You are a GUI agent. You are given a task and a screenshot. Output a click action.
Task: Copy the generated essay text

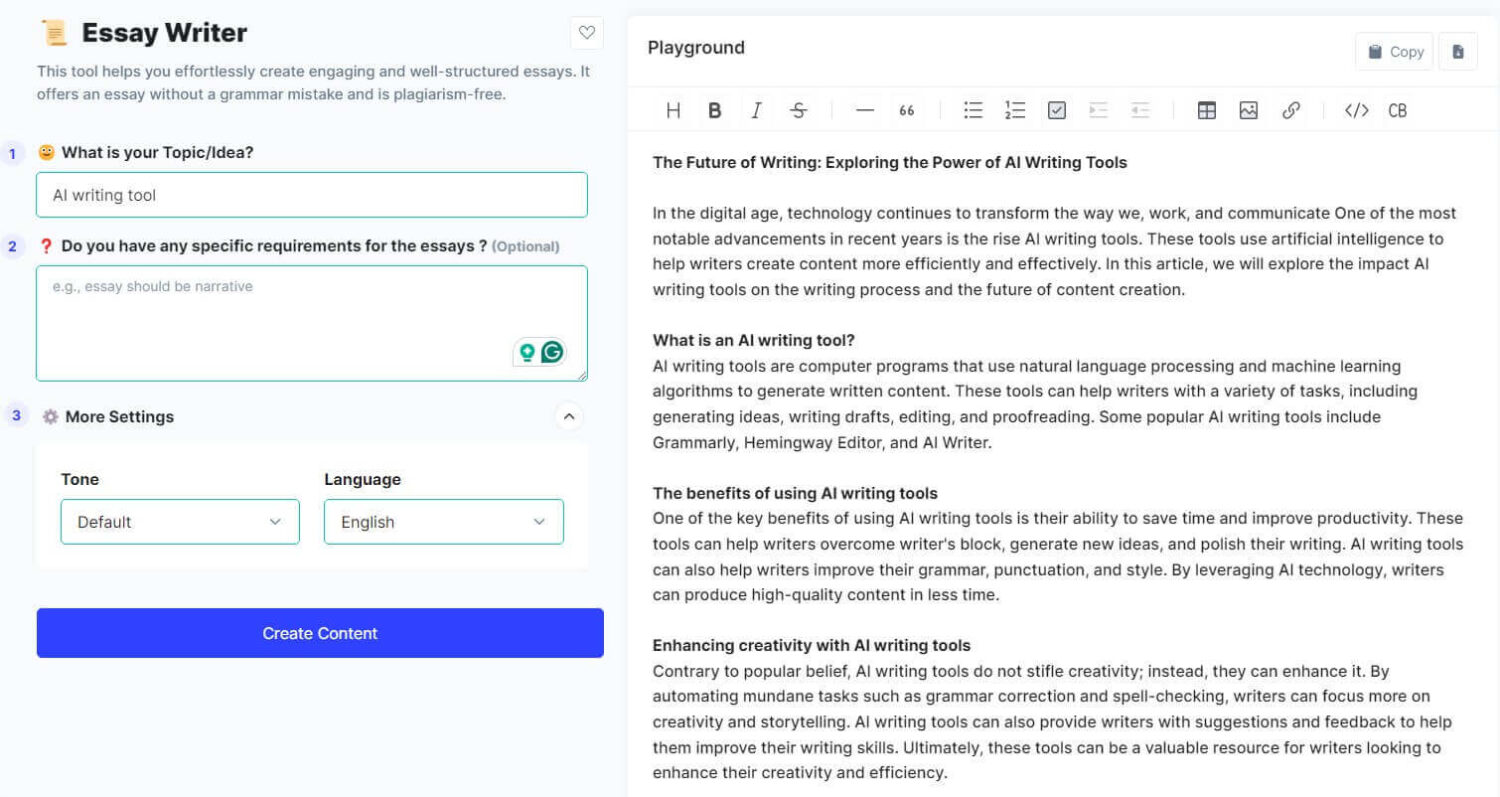point(1394,52)
